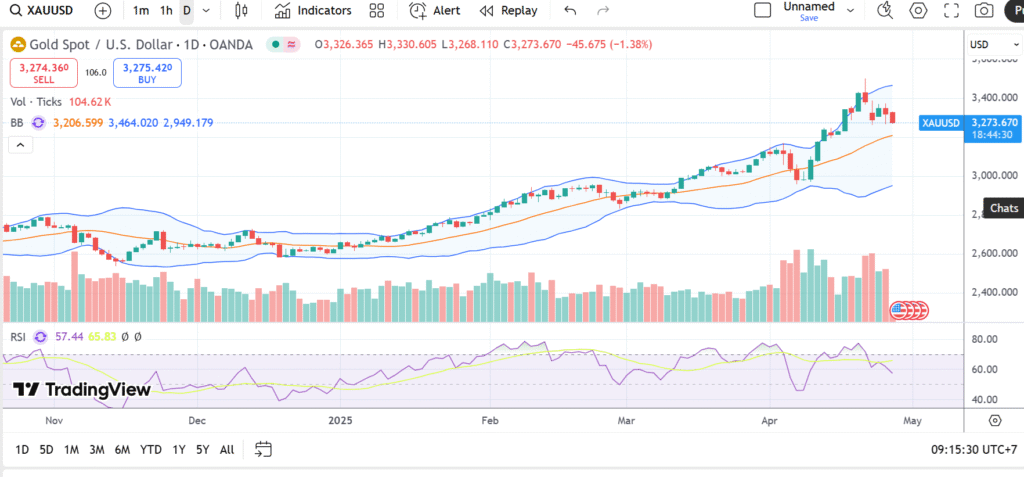
Task: Switch to the 1h interval
Action: tap(166, 11)
